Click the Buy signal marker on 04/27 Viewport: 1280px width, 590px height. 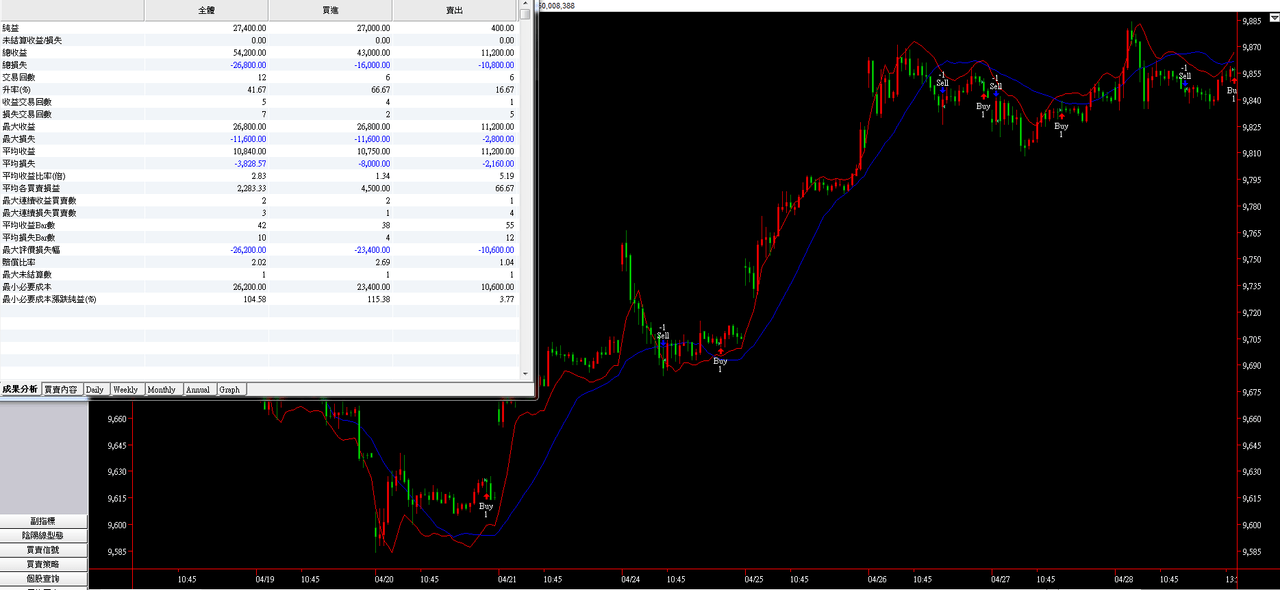point(1061,126)
